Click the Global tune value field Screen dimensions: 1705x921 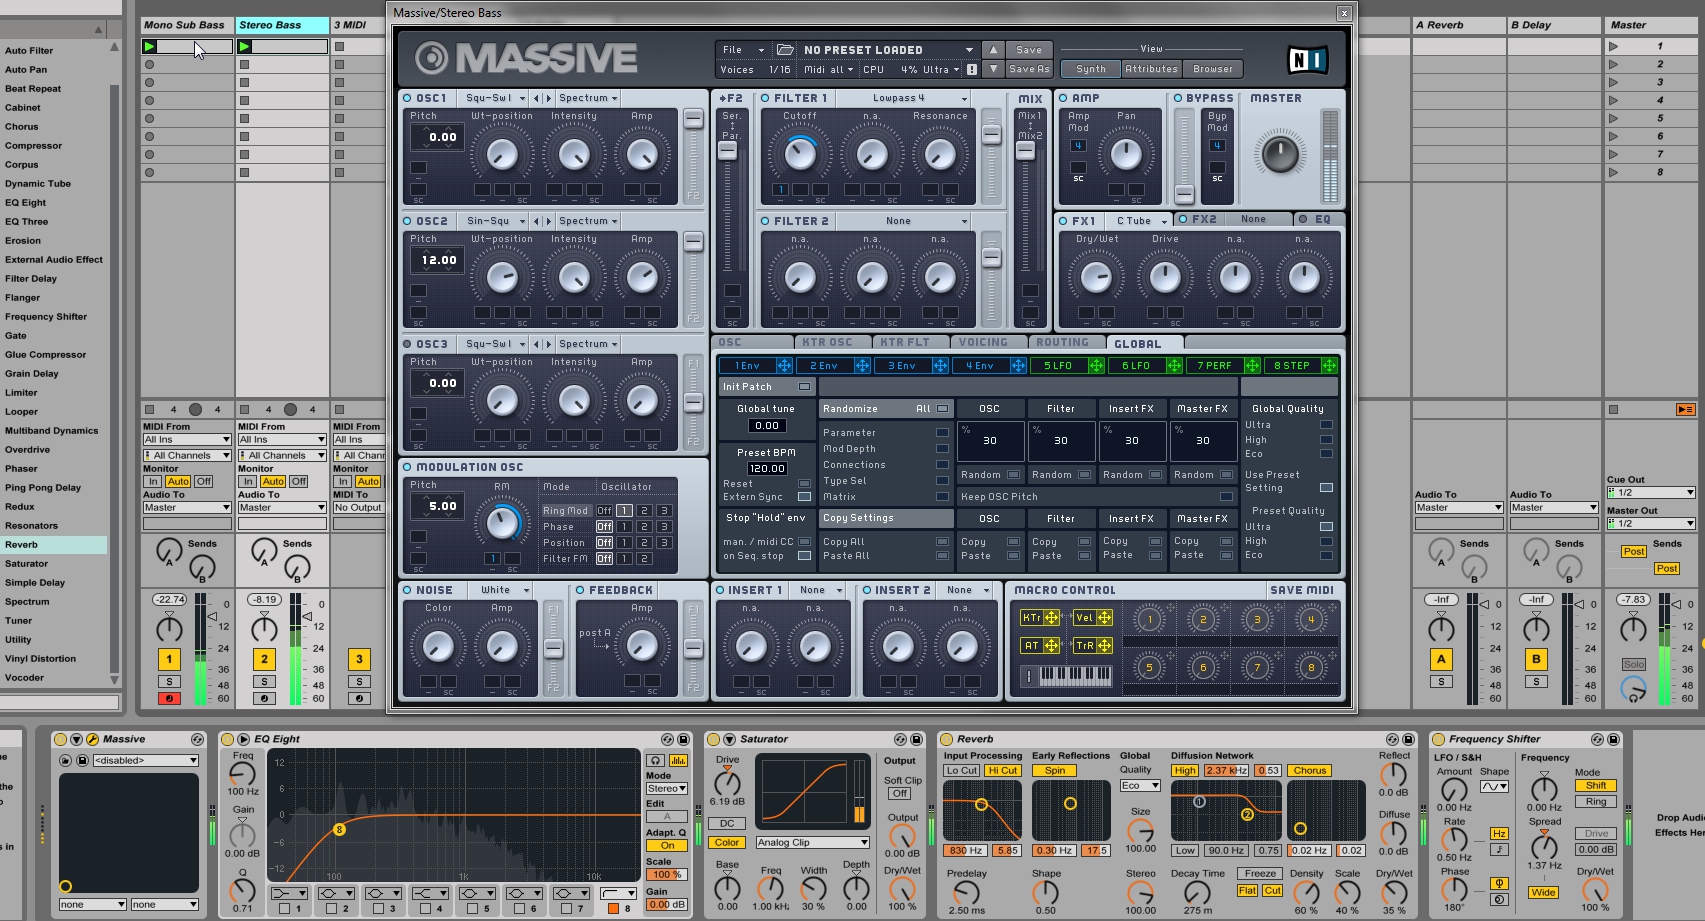click(x=767, y=426)
